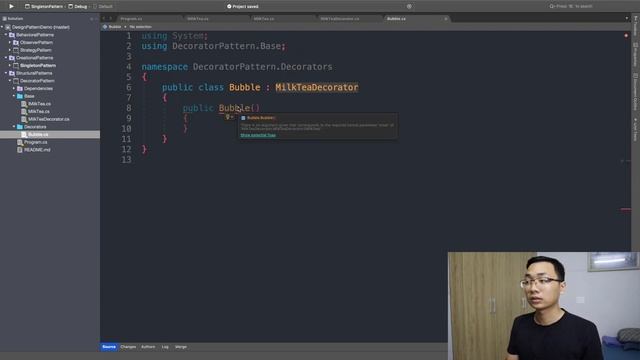Screen dimensions: 640x360
Task: Click the lightbulb quick-fix icon
Action: coord(228,117)
